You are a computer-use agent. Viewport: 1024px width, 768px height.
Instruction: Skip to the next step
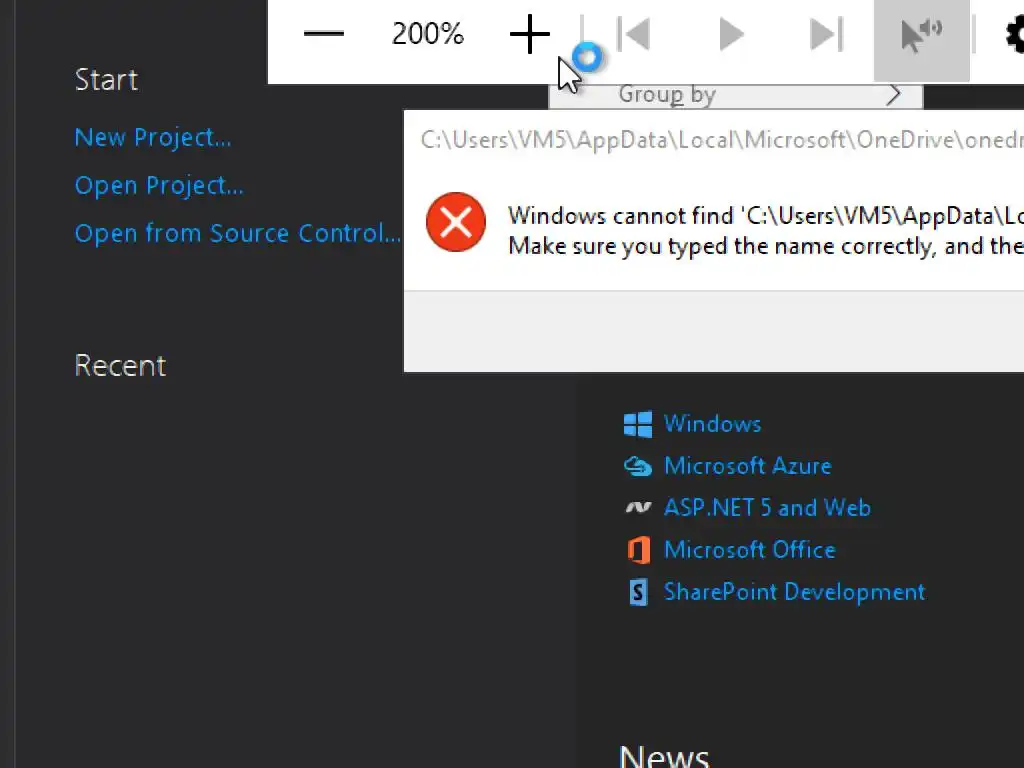(x=825, y=34)
